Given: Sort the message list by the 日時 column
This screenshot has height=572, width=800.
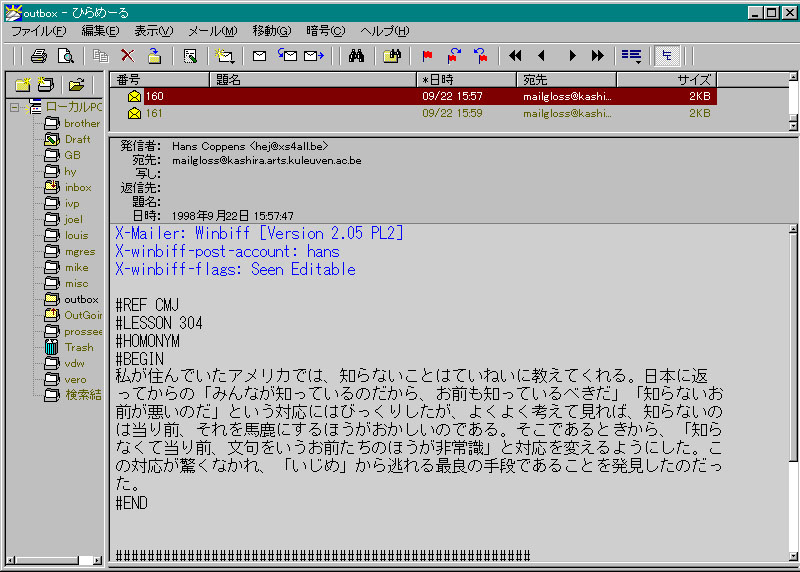Looking at the screenshot, I should (466, 80).
